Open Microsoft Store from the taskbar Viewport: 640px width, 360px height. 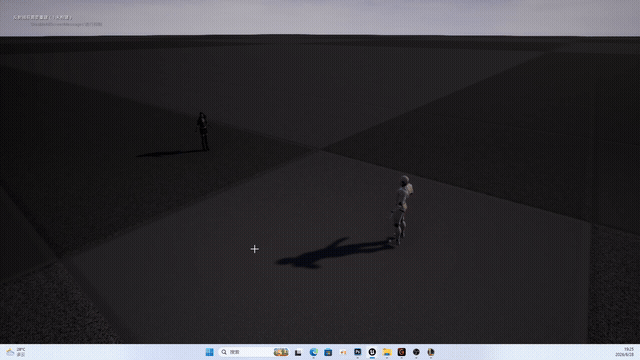[328, 352]
